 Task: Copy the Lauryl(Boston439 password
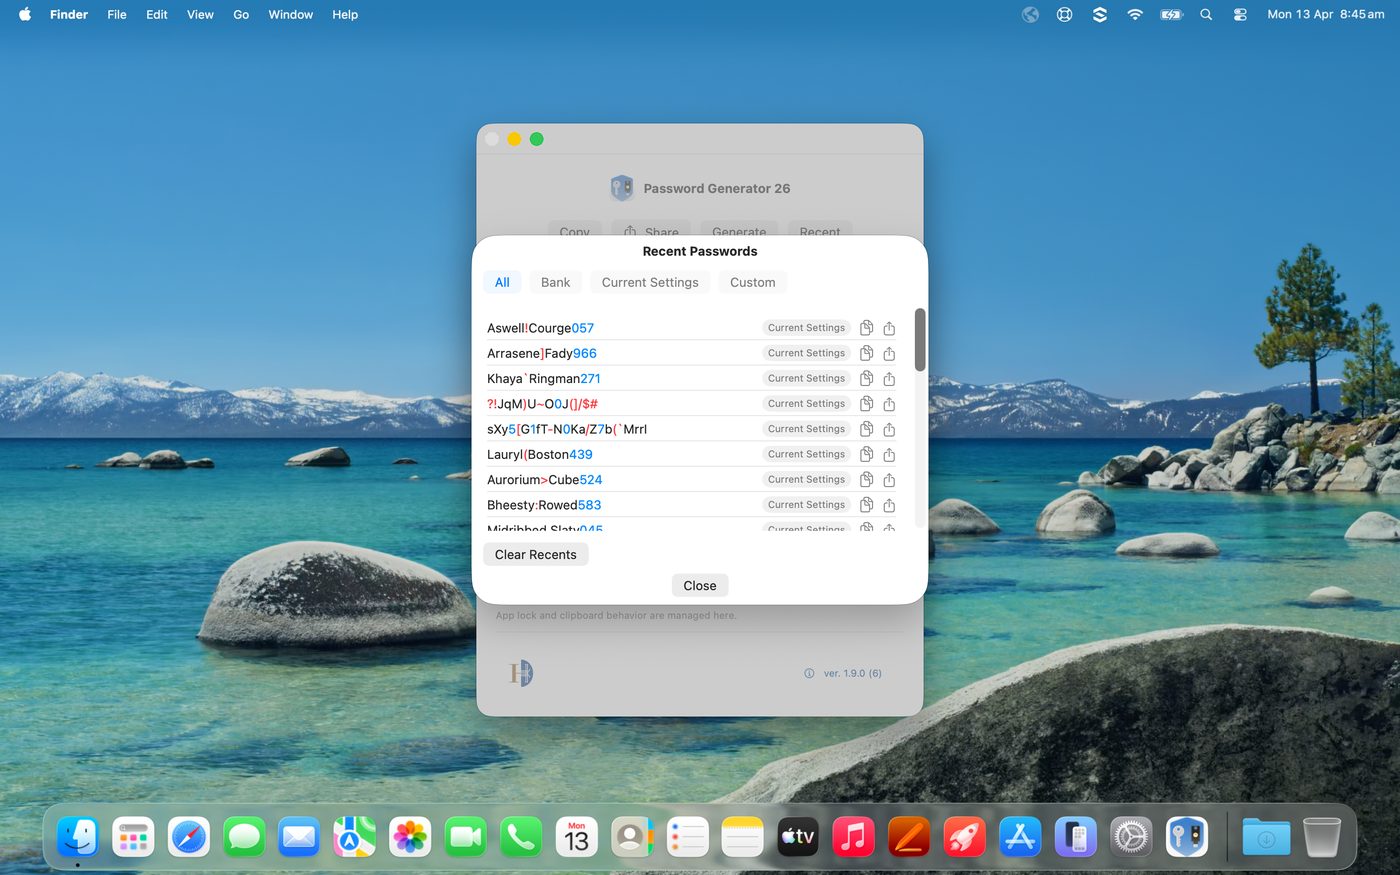pyautogui.click(x=867, y=454)
